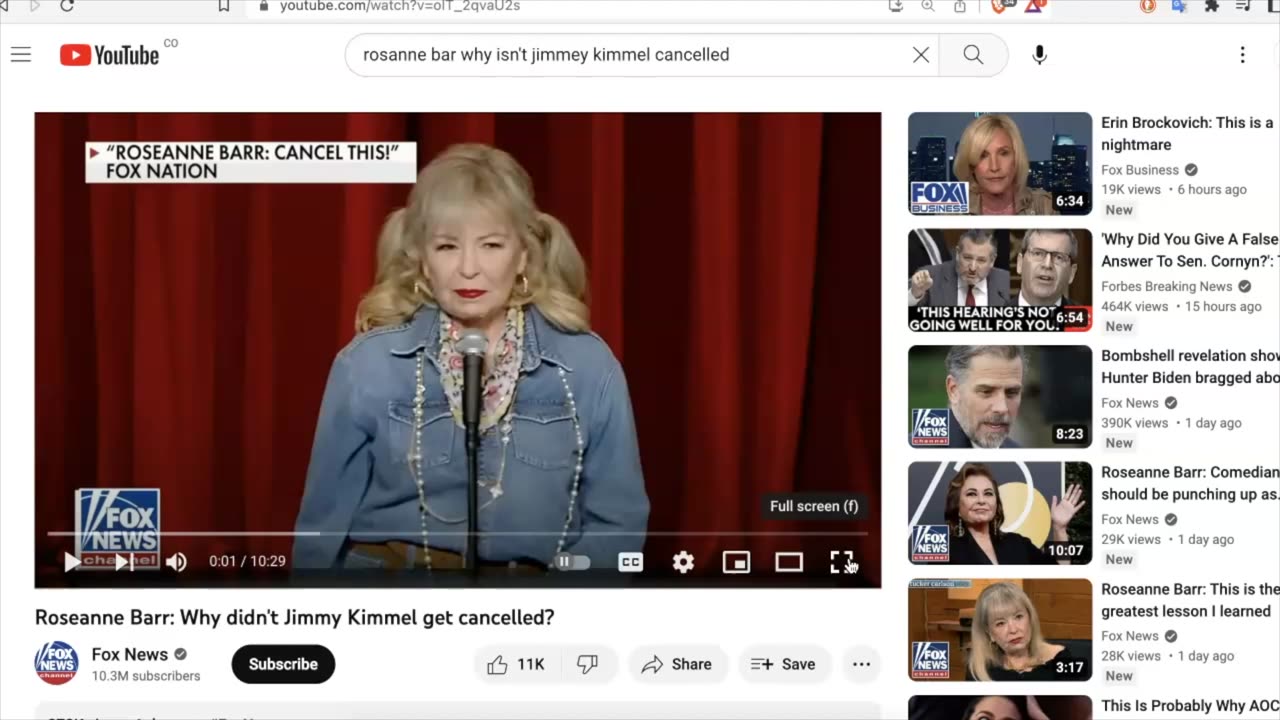Image resolution: width=1280 pixels, height=720 pixels.
Task: Open the 10:07 Roseanne Barr thumbnail
Action: 1000,513
